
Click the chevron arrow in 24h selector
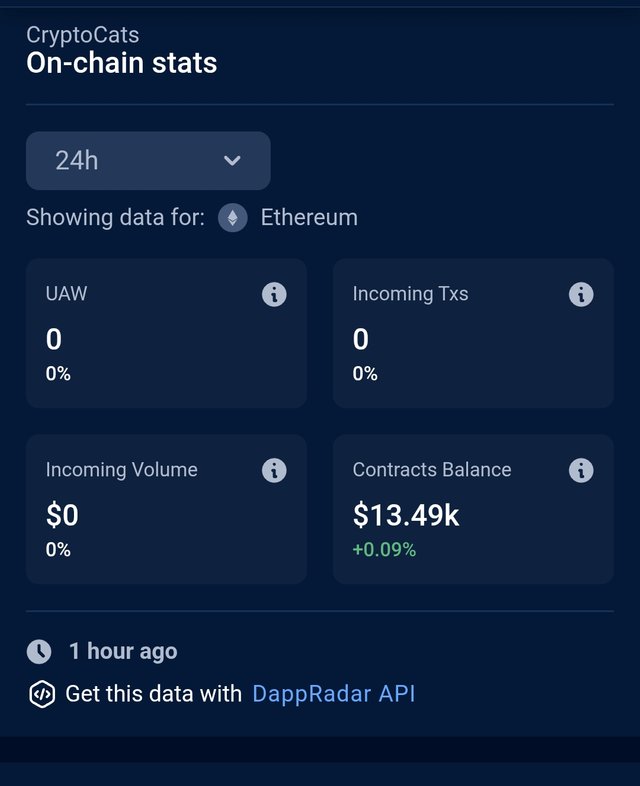coord(232,160)
